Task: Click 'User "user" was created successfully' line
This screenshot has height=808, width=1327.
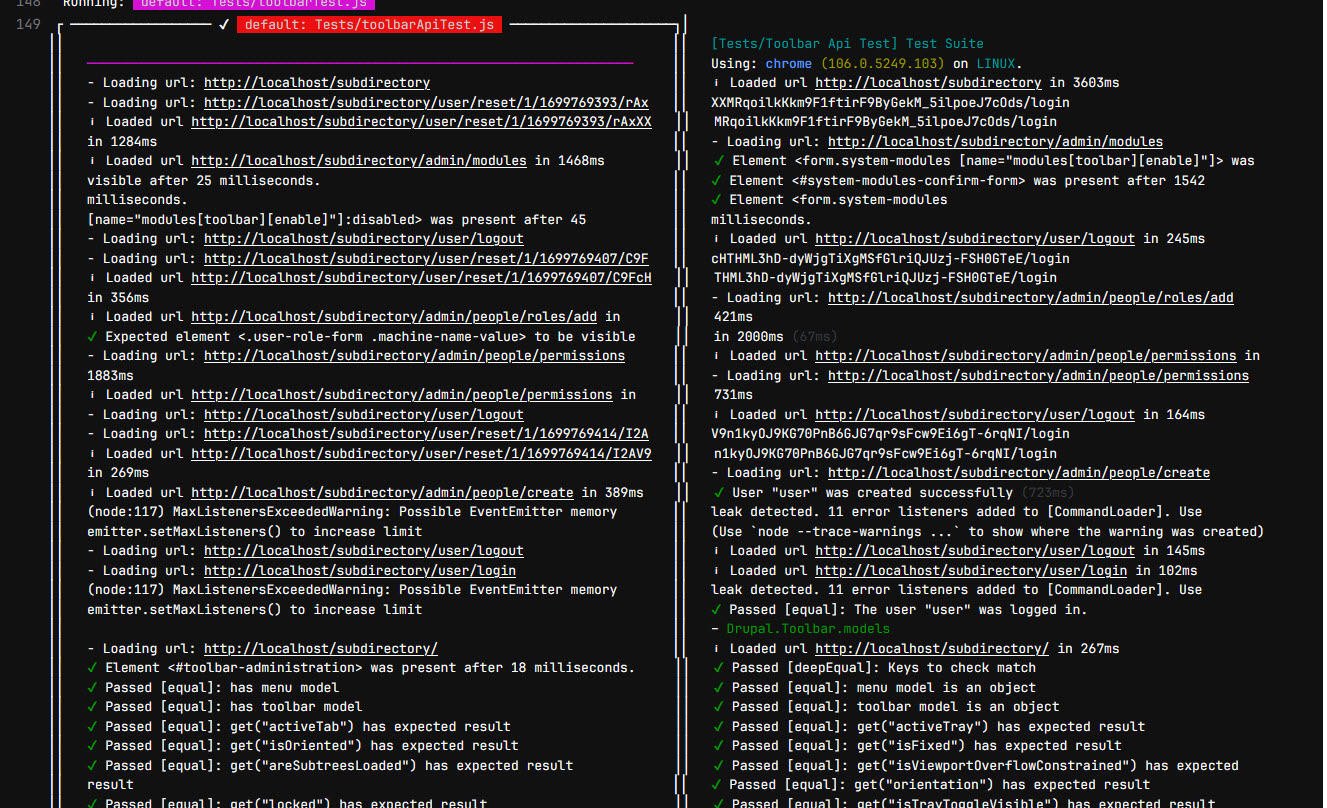Action: click(893, 493)
